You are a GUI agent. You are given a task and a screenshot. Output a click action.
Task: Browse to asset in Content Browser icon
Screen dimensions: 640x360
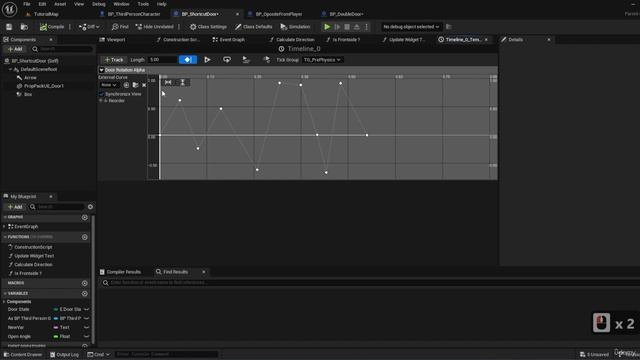click(x=24, y=27)
